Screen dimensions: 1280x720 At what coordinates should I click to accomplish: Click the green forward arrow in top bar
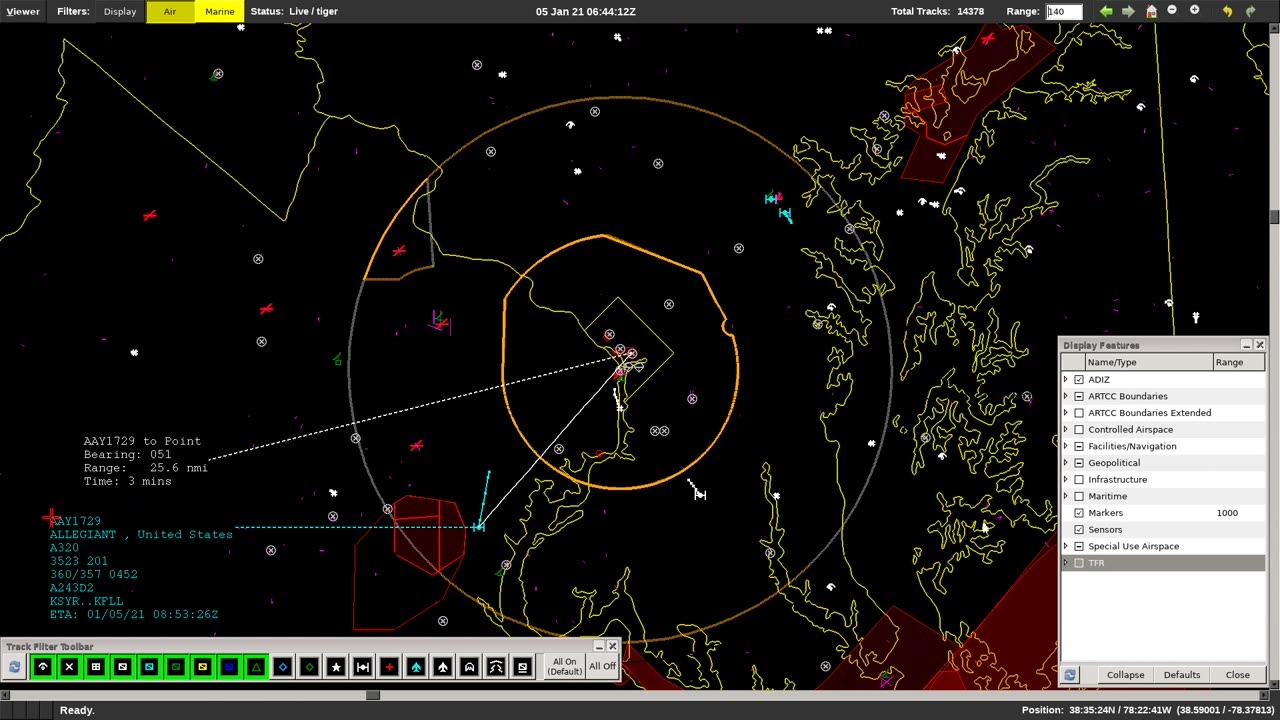(x=1128, y=11)
